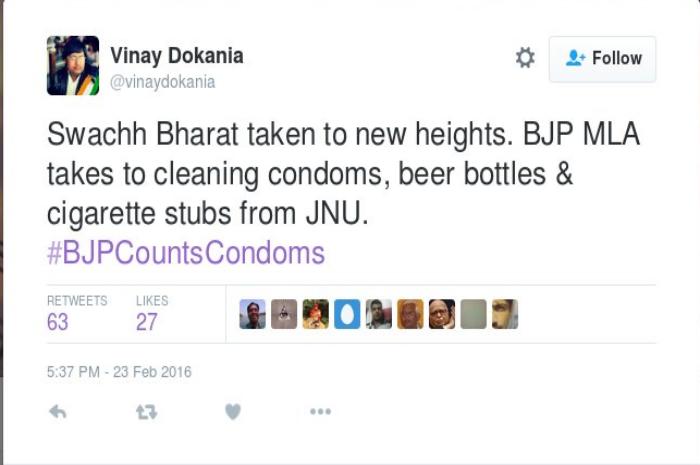Viewport: 700px width, 465px height.
Task: View the 63 retweets list
Action: tap(77, 314)
